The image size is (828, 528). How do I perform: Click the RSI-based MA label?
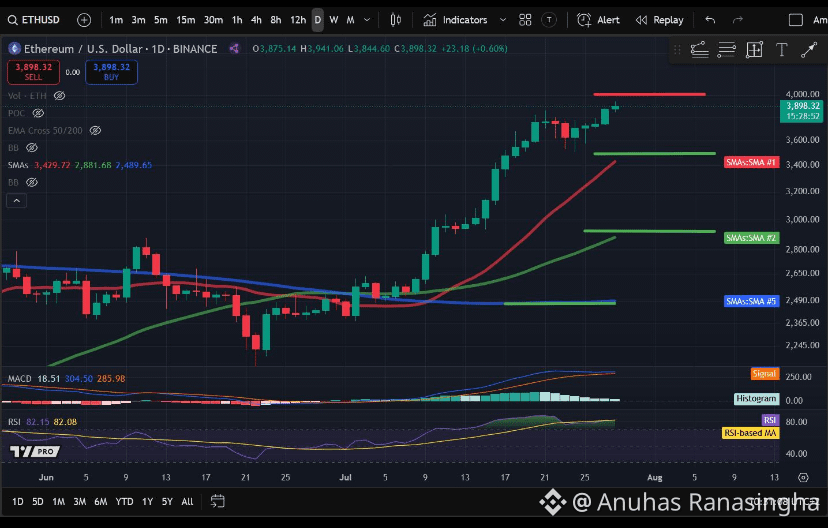750,433
